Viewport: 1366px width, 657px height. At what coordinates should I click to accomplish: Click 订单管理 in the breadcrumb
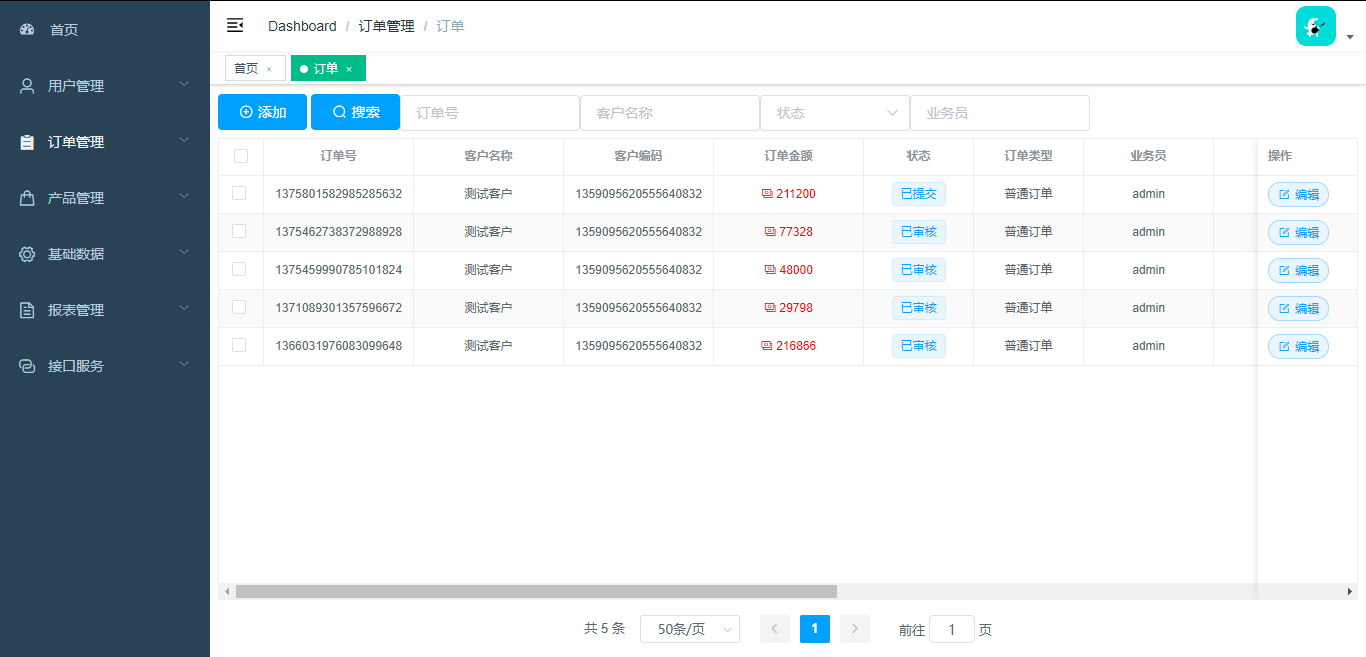[386, 26]
